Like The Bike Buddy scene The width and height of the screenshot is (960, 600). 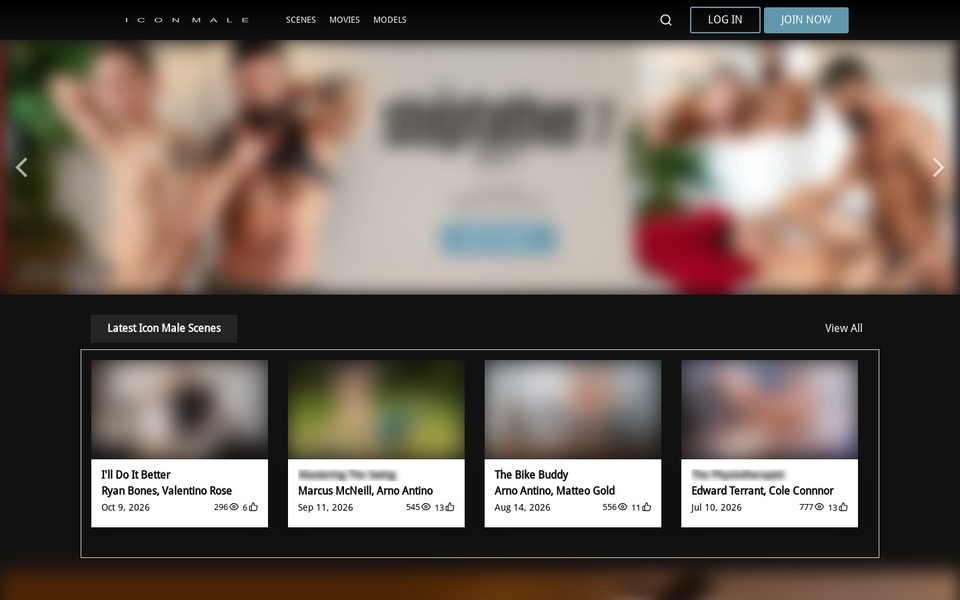coord(647,507)
